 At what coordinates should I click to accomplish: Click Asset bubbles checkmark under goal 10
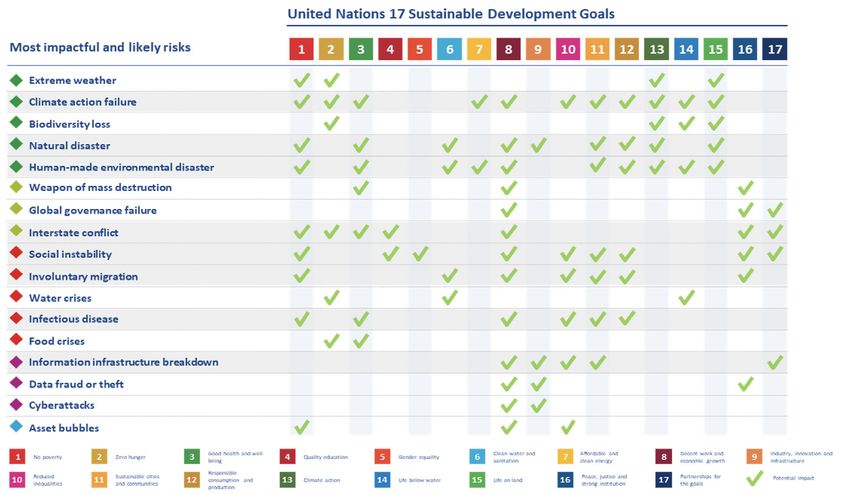[x=568, y=427]
